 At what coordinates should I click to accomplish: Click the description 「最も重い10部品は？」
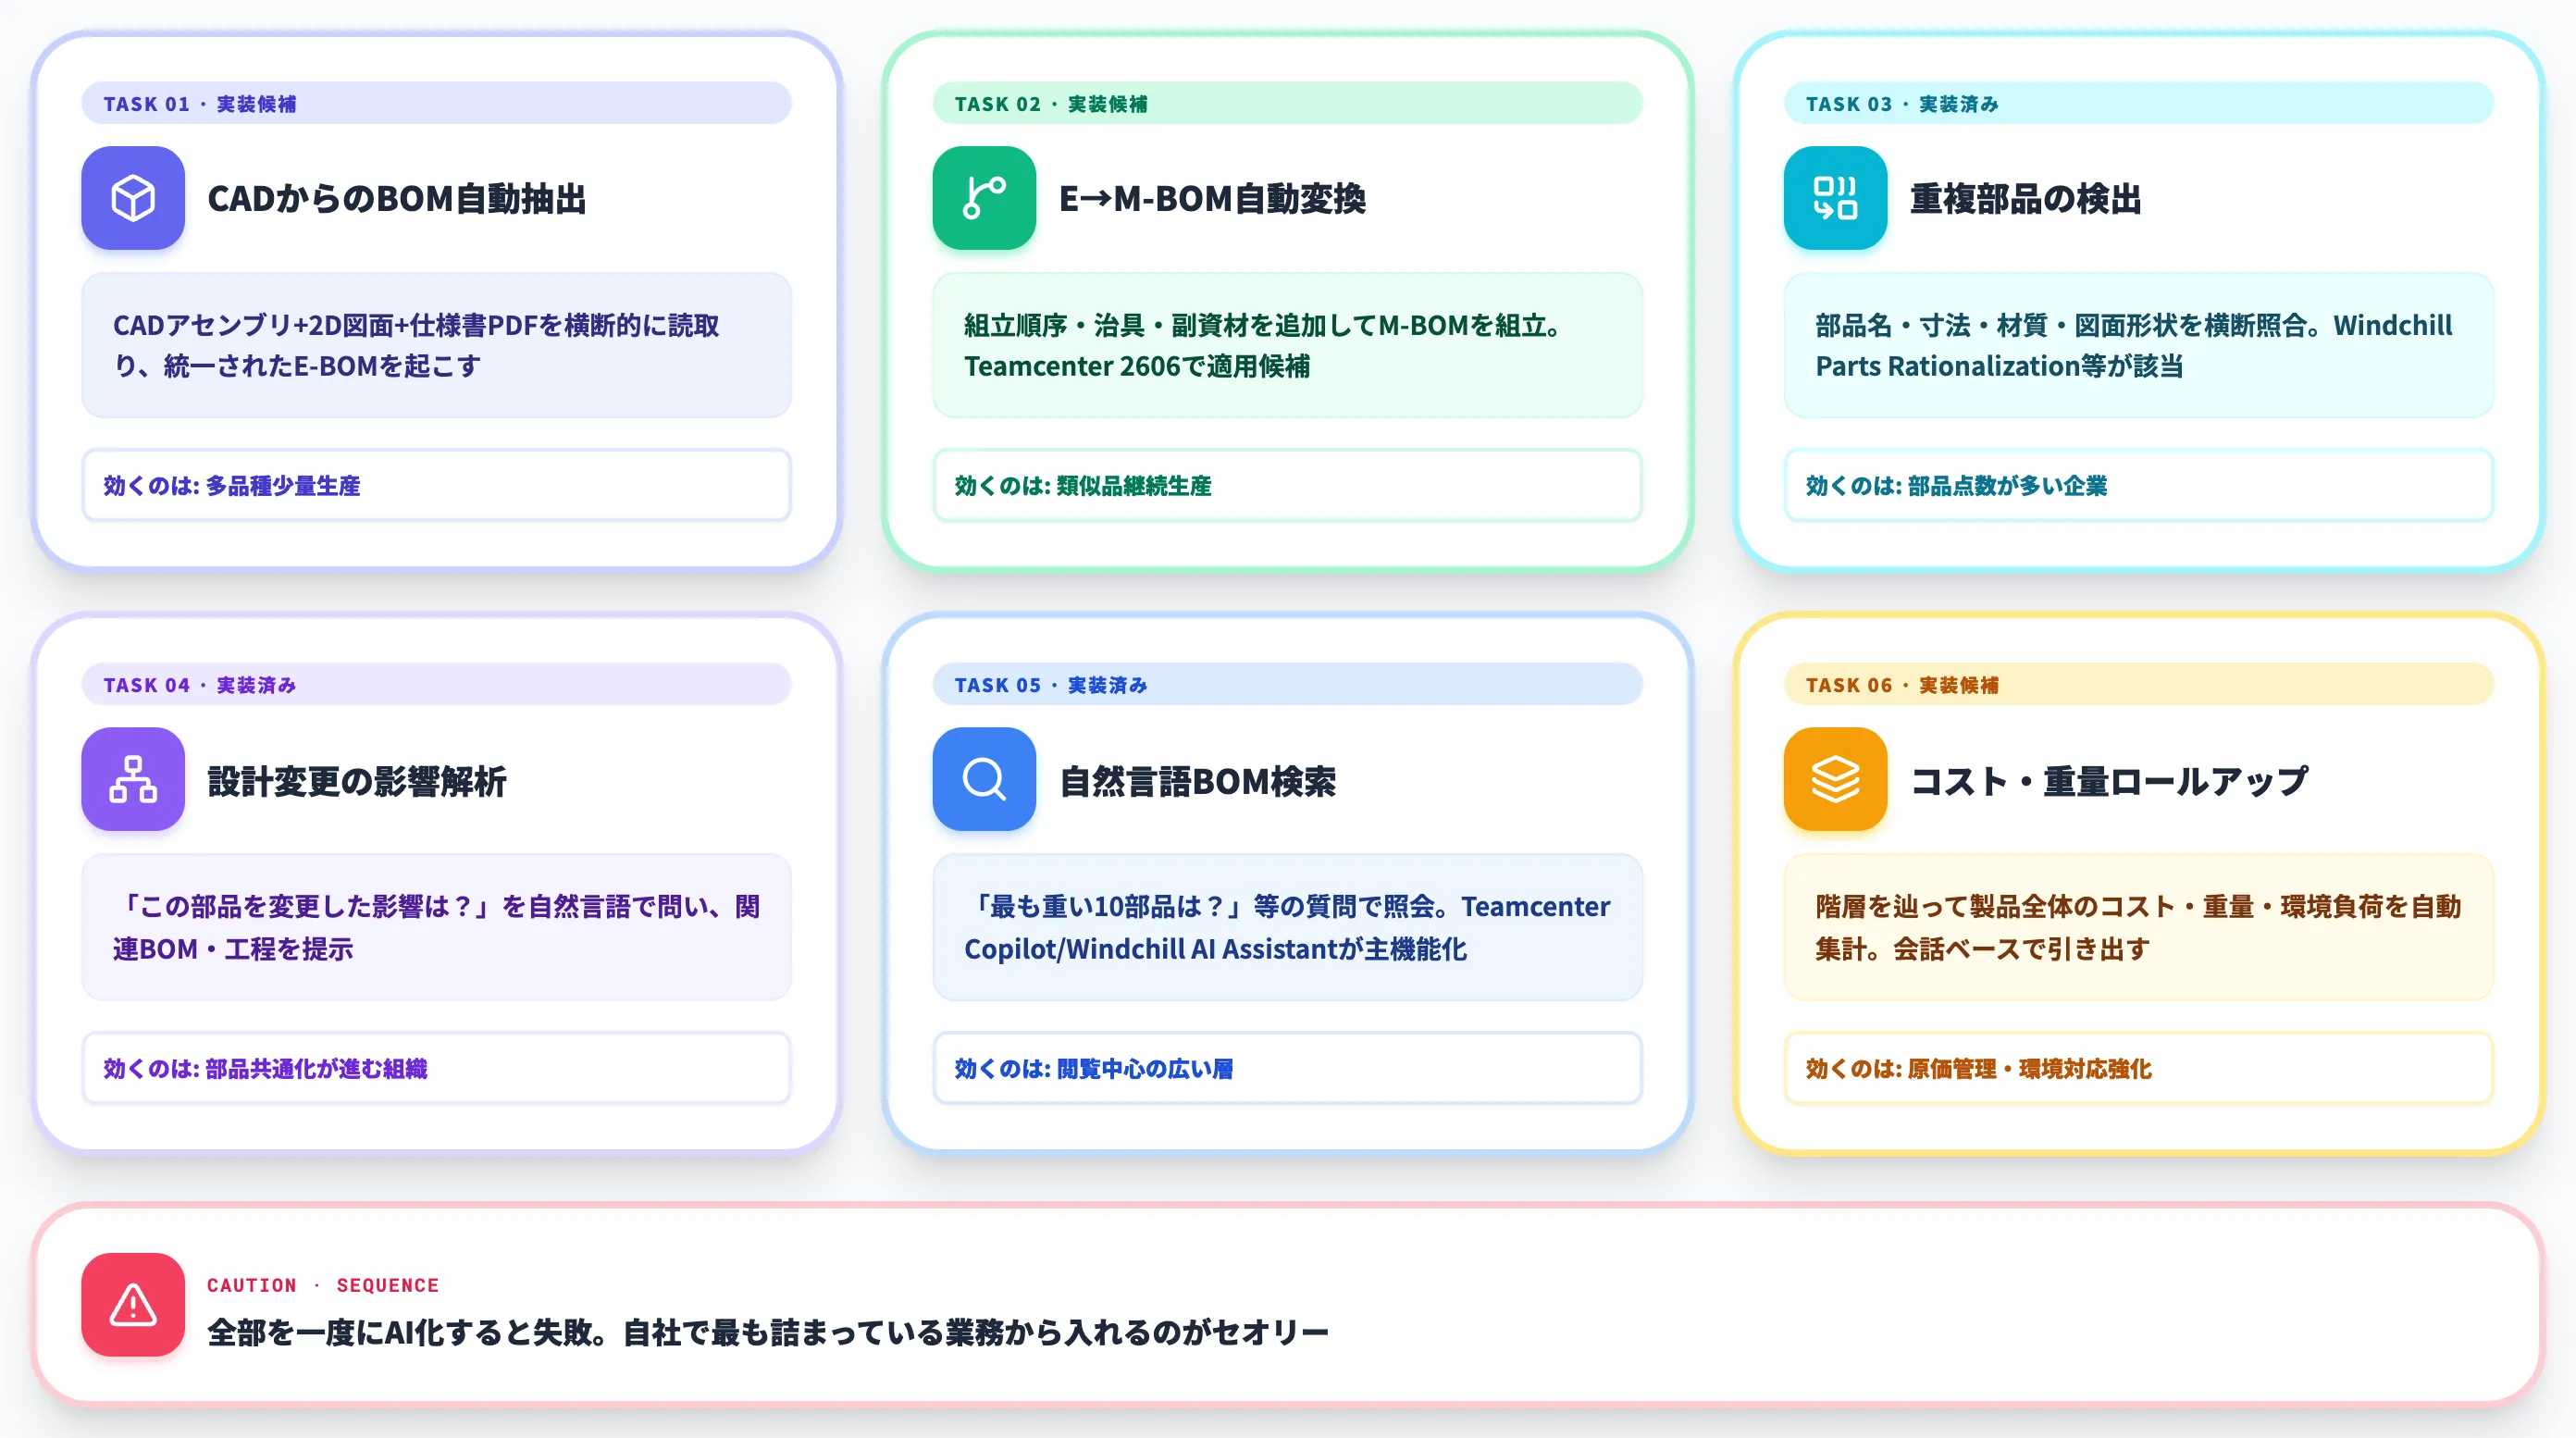(x=1287, y=927)
